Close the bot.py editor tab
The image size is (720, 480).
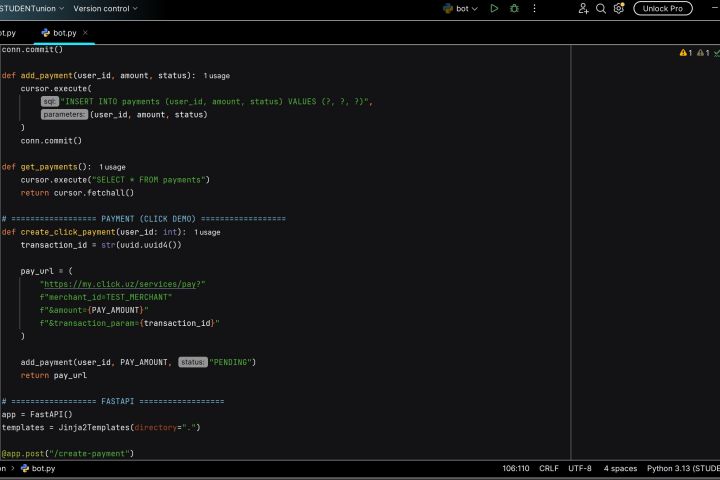(85, 33)
